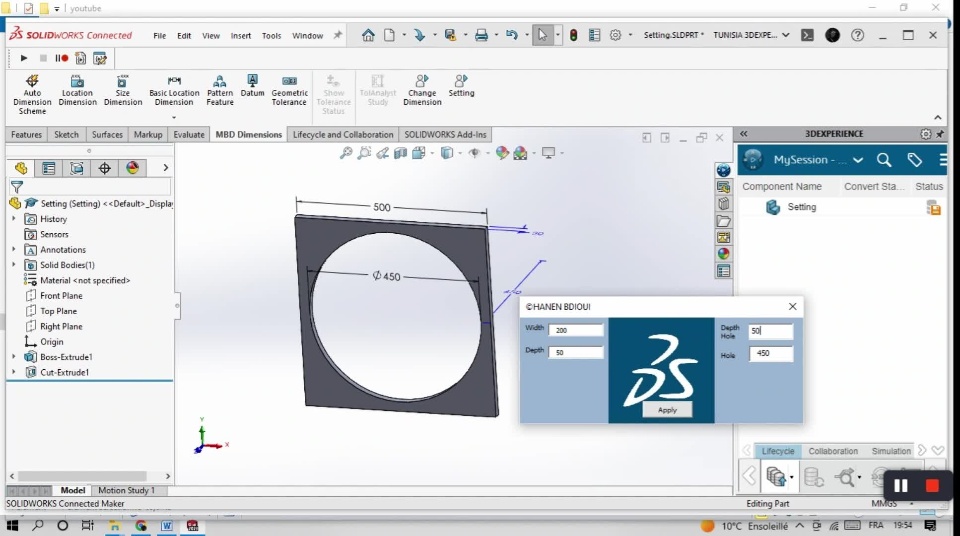Image resolution: width=960 pixels, height=536 pixels.
Task: Open Basic Location Dimension tool
Action: pyautogui.click(x=174, y=90)
